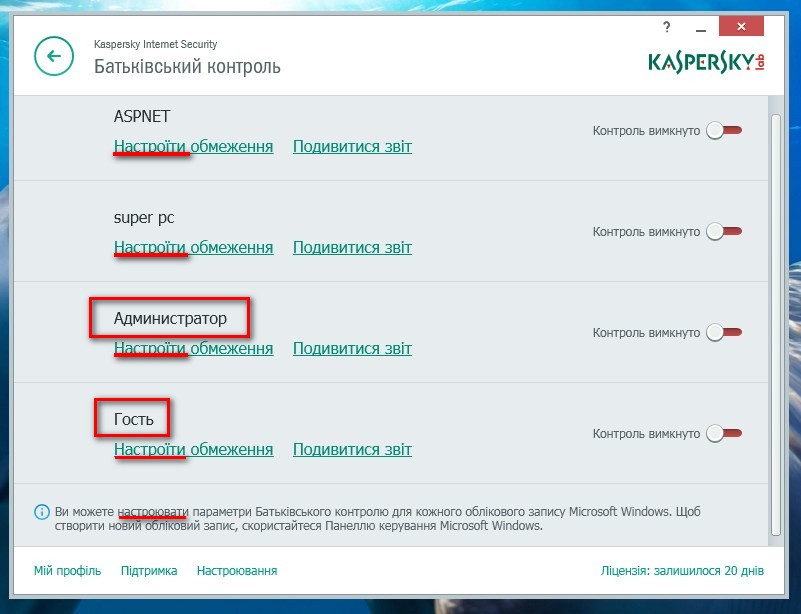The image size is (801, 614).
Task: Click the note starting 'Ви можете настроювати'
Action: pyautogui.click(x=378, y=519)
